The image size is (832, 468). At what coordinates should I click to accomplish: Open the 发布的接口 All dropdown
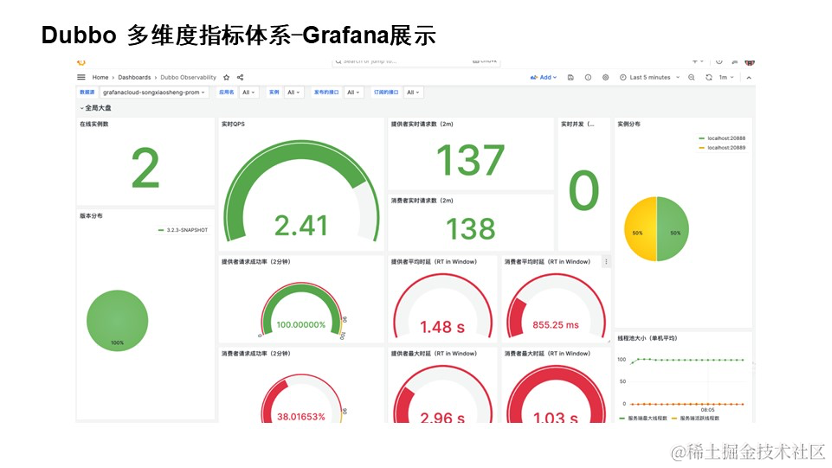pos(353,92)
